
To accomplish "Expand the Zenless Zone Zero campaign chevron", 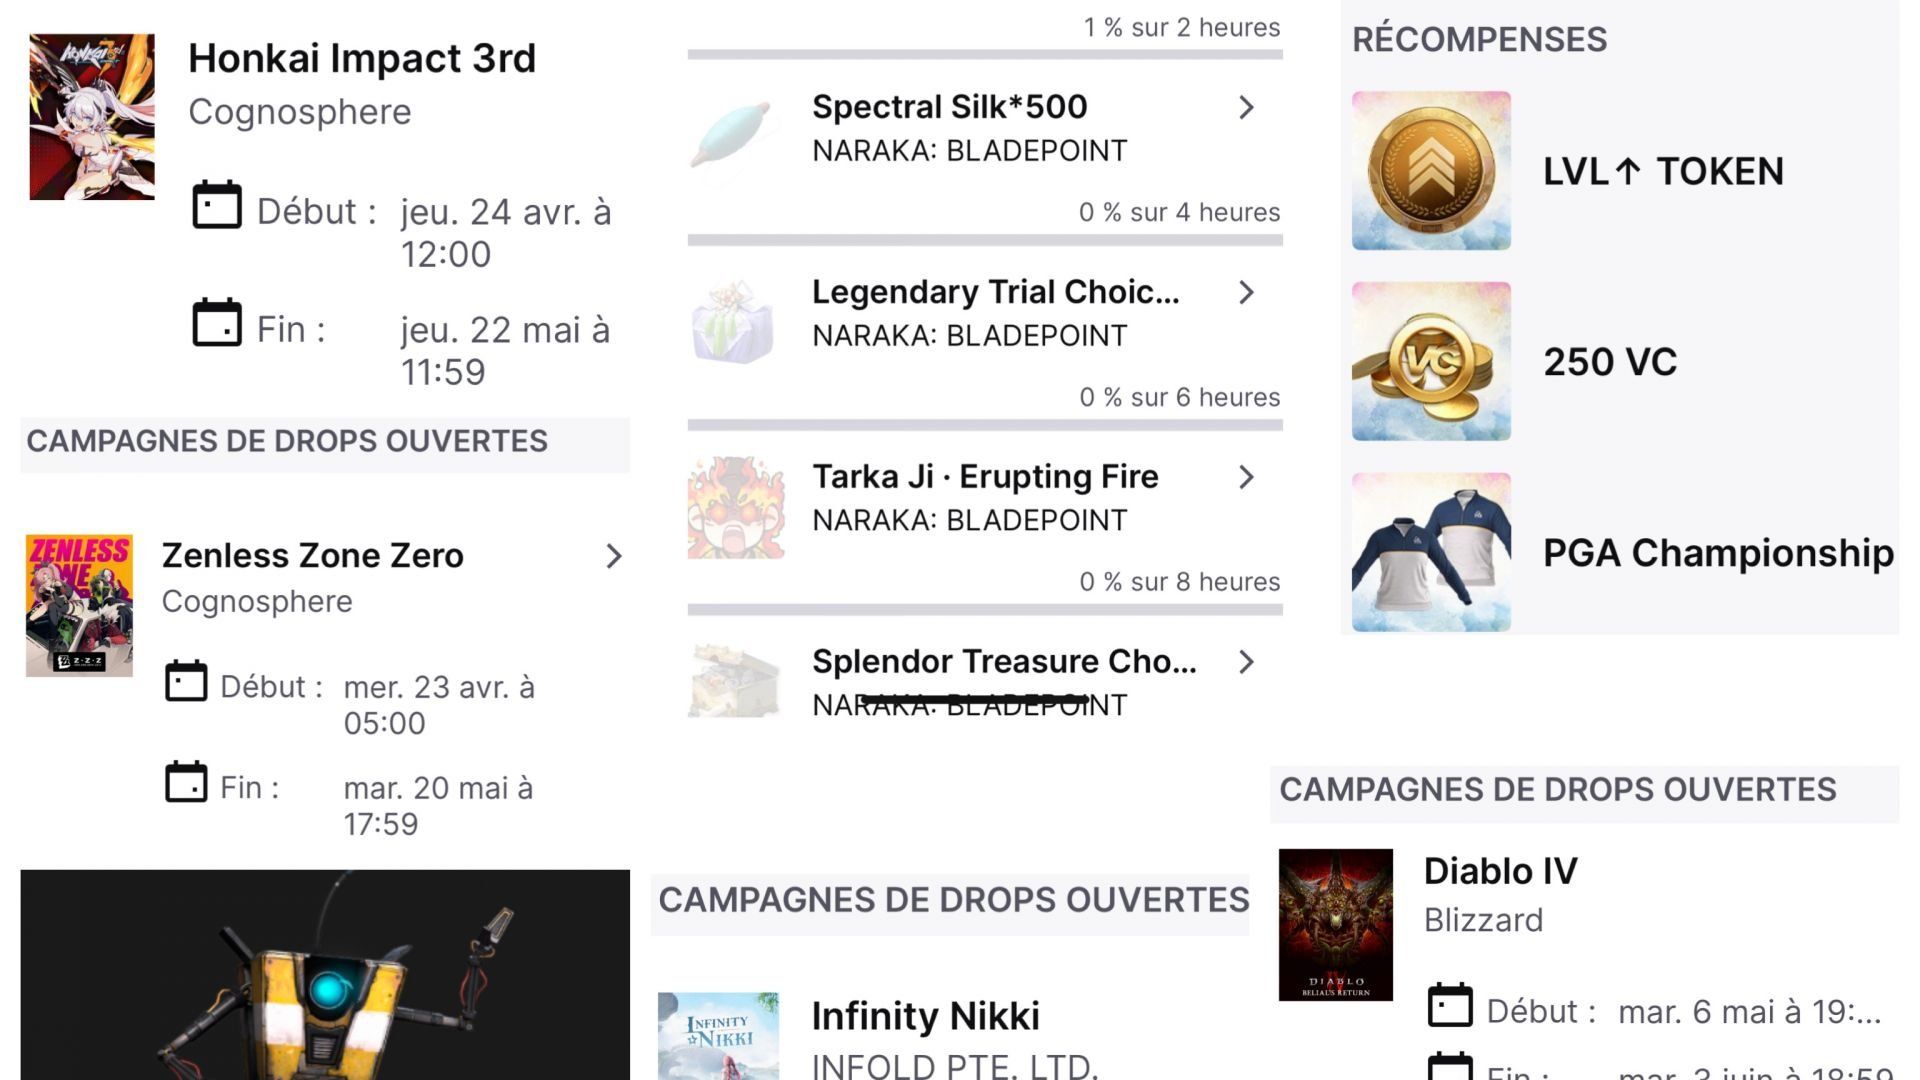I will pyautogui.click(x=614, y=556).
